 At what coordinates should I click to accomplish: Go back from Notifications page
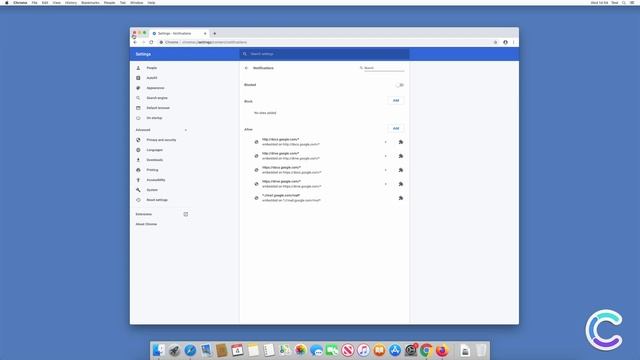(246, 68)
